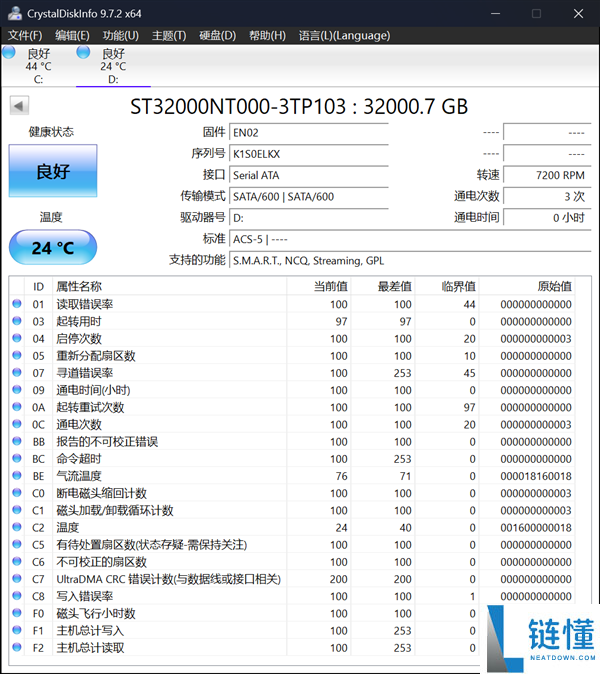This screenshot has height=674, width=600.
Task: Click the attribute name 寻道错误率
Action: point(85,373)
